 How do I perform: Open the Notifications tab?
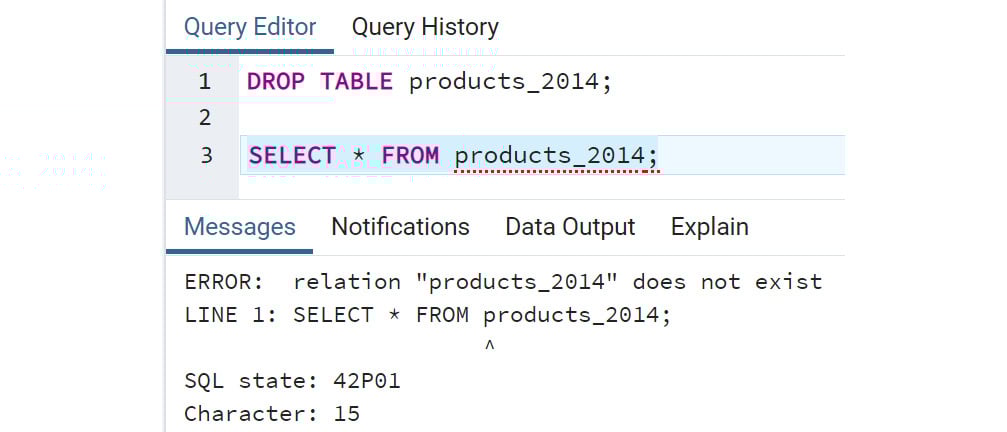pos(400,227)
